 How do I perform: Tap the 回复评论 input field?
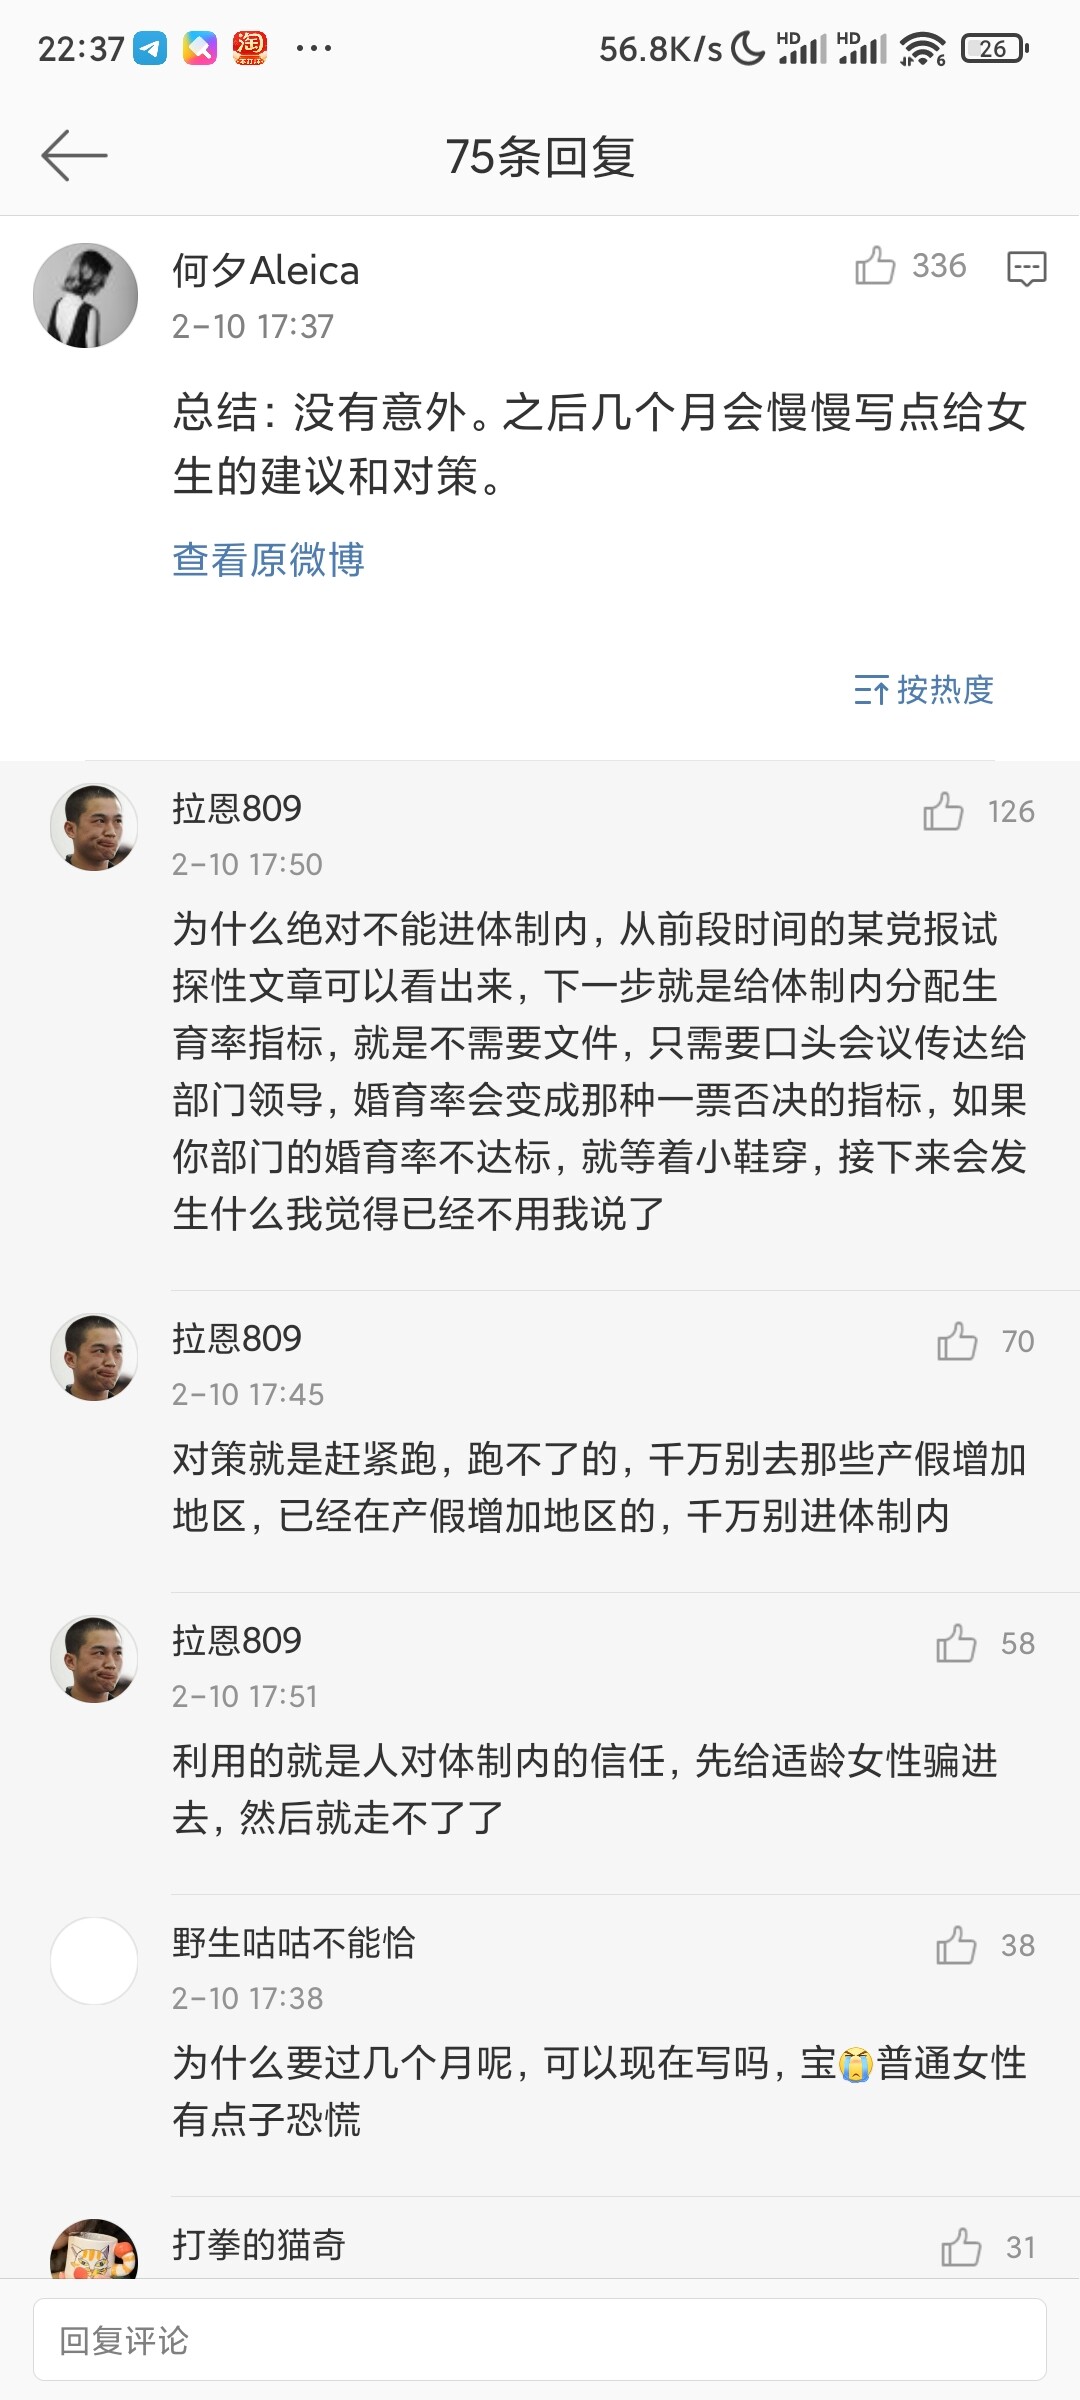(x=540, y=2340)
